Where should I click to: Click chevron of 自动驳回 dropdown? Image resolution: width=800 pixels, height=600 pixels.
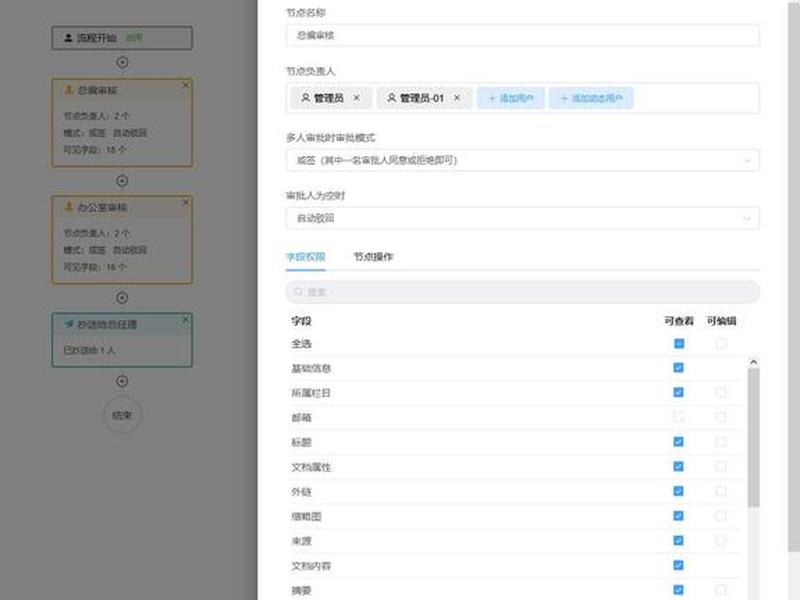pyautogui.click(x=747, y=219)
